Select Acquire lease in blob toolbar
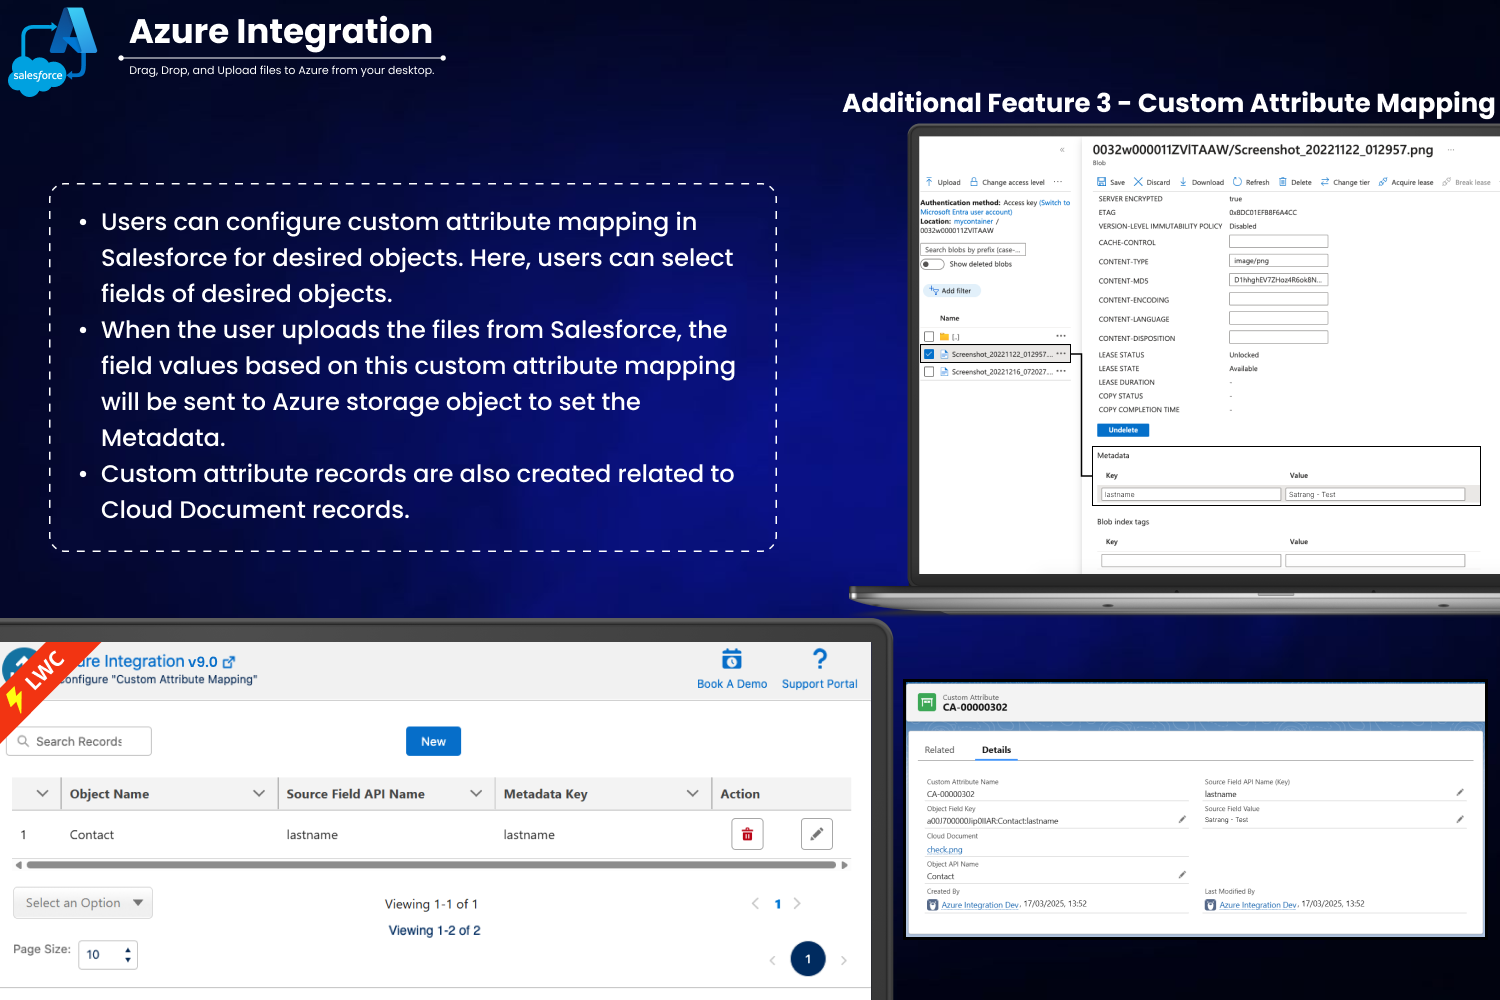Image resolution: width=1500 pixels, height=1000 pixels. (x=1406, y=182)
